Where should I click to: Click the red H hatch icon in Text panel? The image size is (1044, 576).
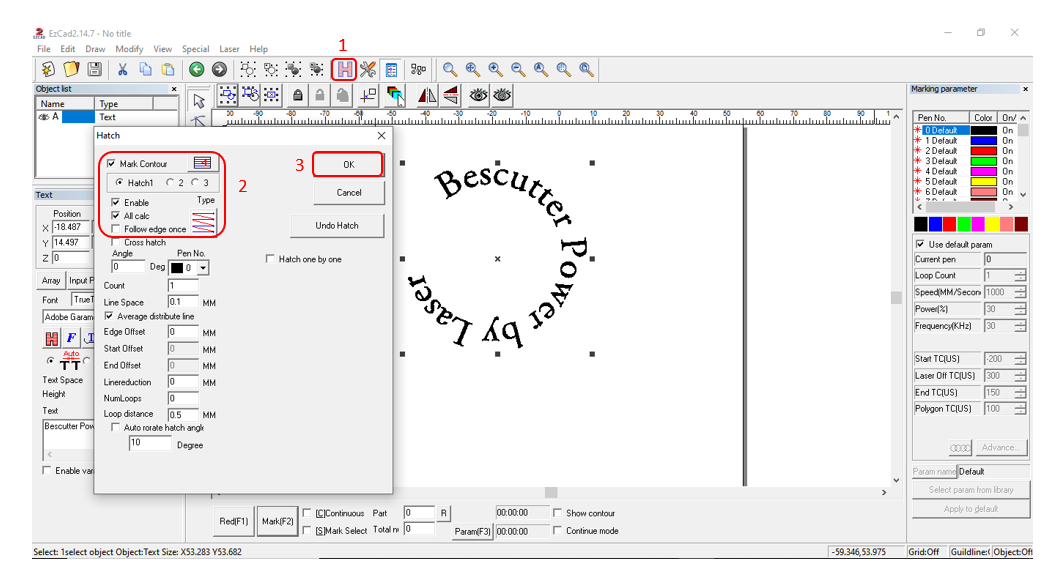click(x=51, y=338)
